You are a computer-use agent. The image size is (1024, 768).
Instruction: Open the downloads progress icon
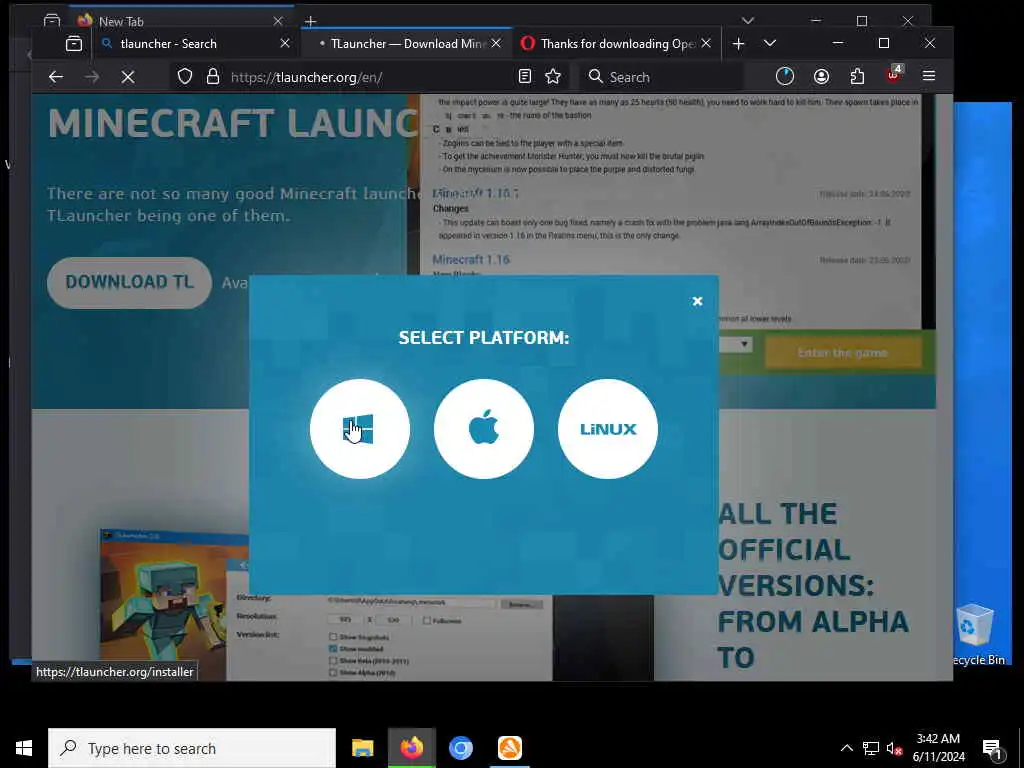click(x=785, y=76)
